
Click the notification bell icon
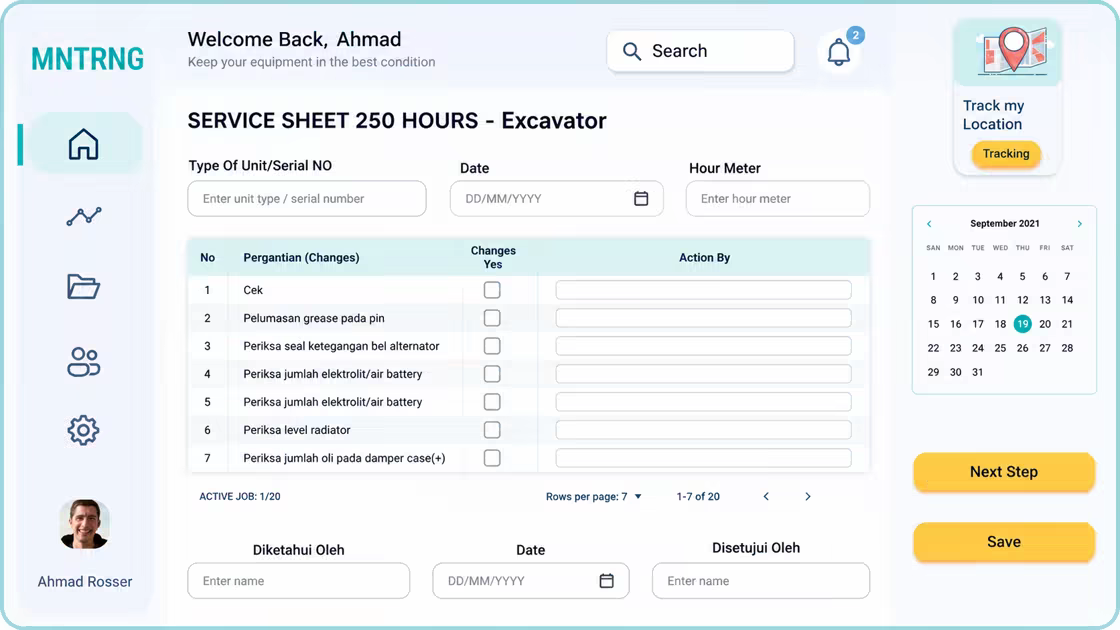pyautogui.click(x=839, y=52)
